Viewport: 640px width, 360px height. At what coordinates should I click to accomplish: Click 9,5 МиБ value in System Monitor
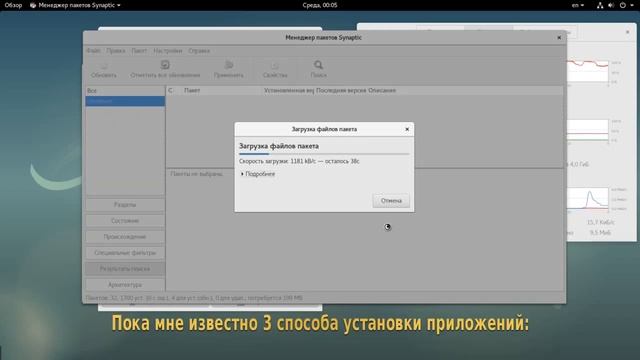600,233
